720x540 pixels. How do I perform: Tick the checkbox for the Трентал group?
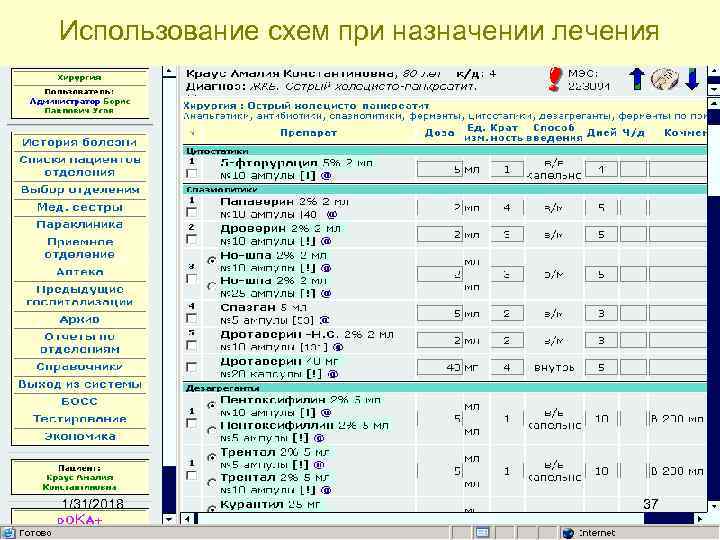click(x=192, y=476)
